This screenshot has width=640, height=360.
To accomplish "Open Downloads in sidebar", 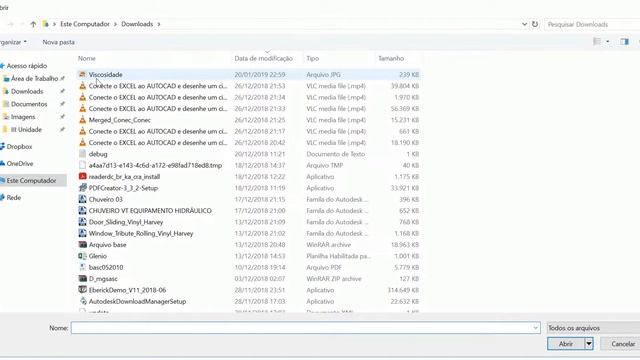I will tap(27, 91).
